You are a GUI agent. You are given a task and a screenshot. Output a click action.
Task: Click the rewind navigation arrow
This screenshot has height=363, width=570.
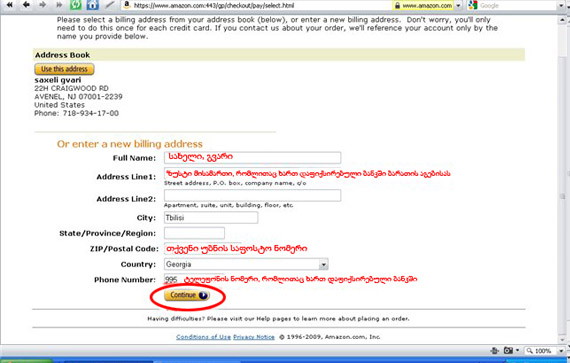[10, 5]
